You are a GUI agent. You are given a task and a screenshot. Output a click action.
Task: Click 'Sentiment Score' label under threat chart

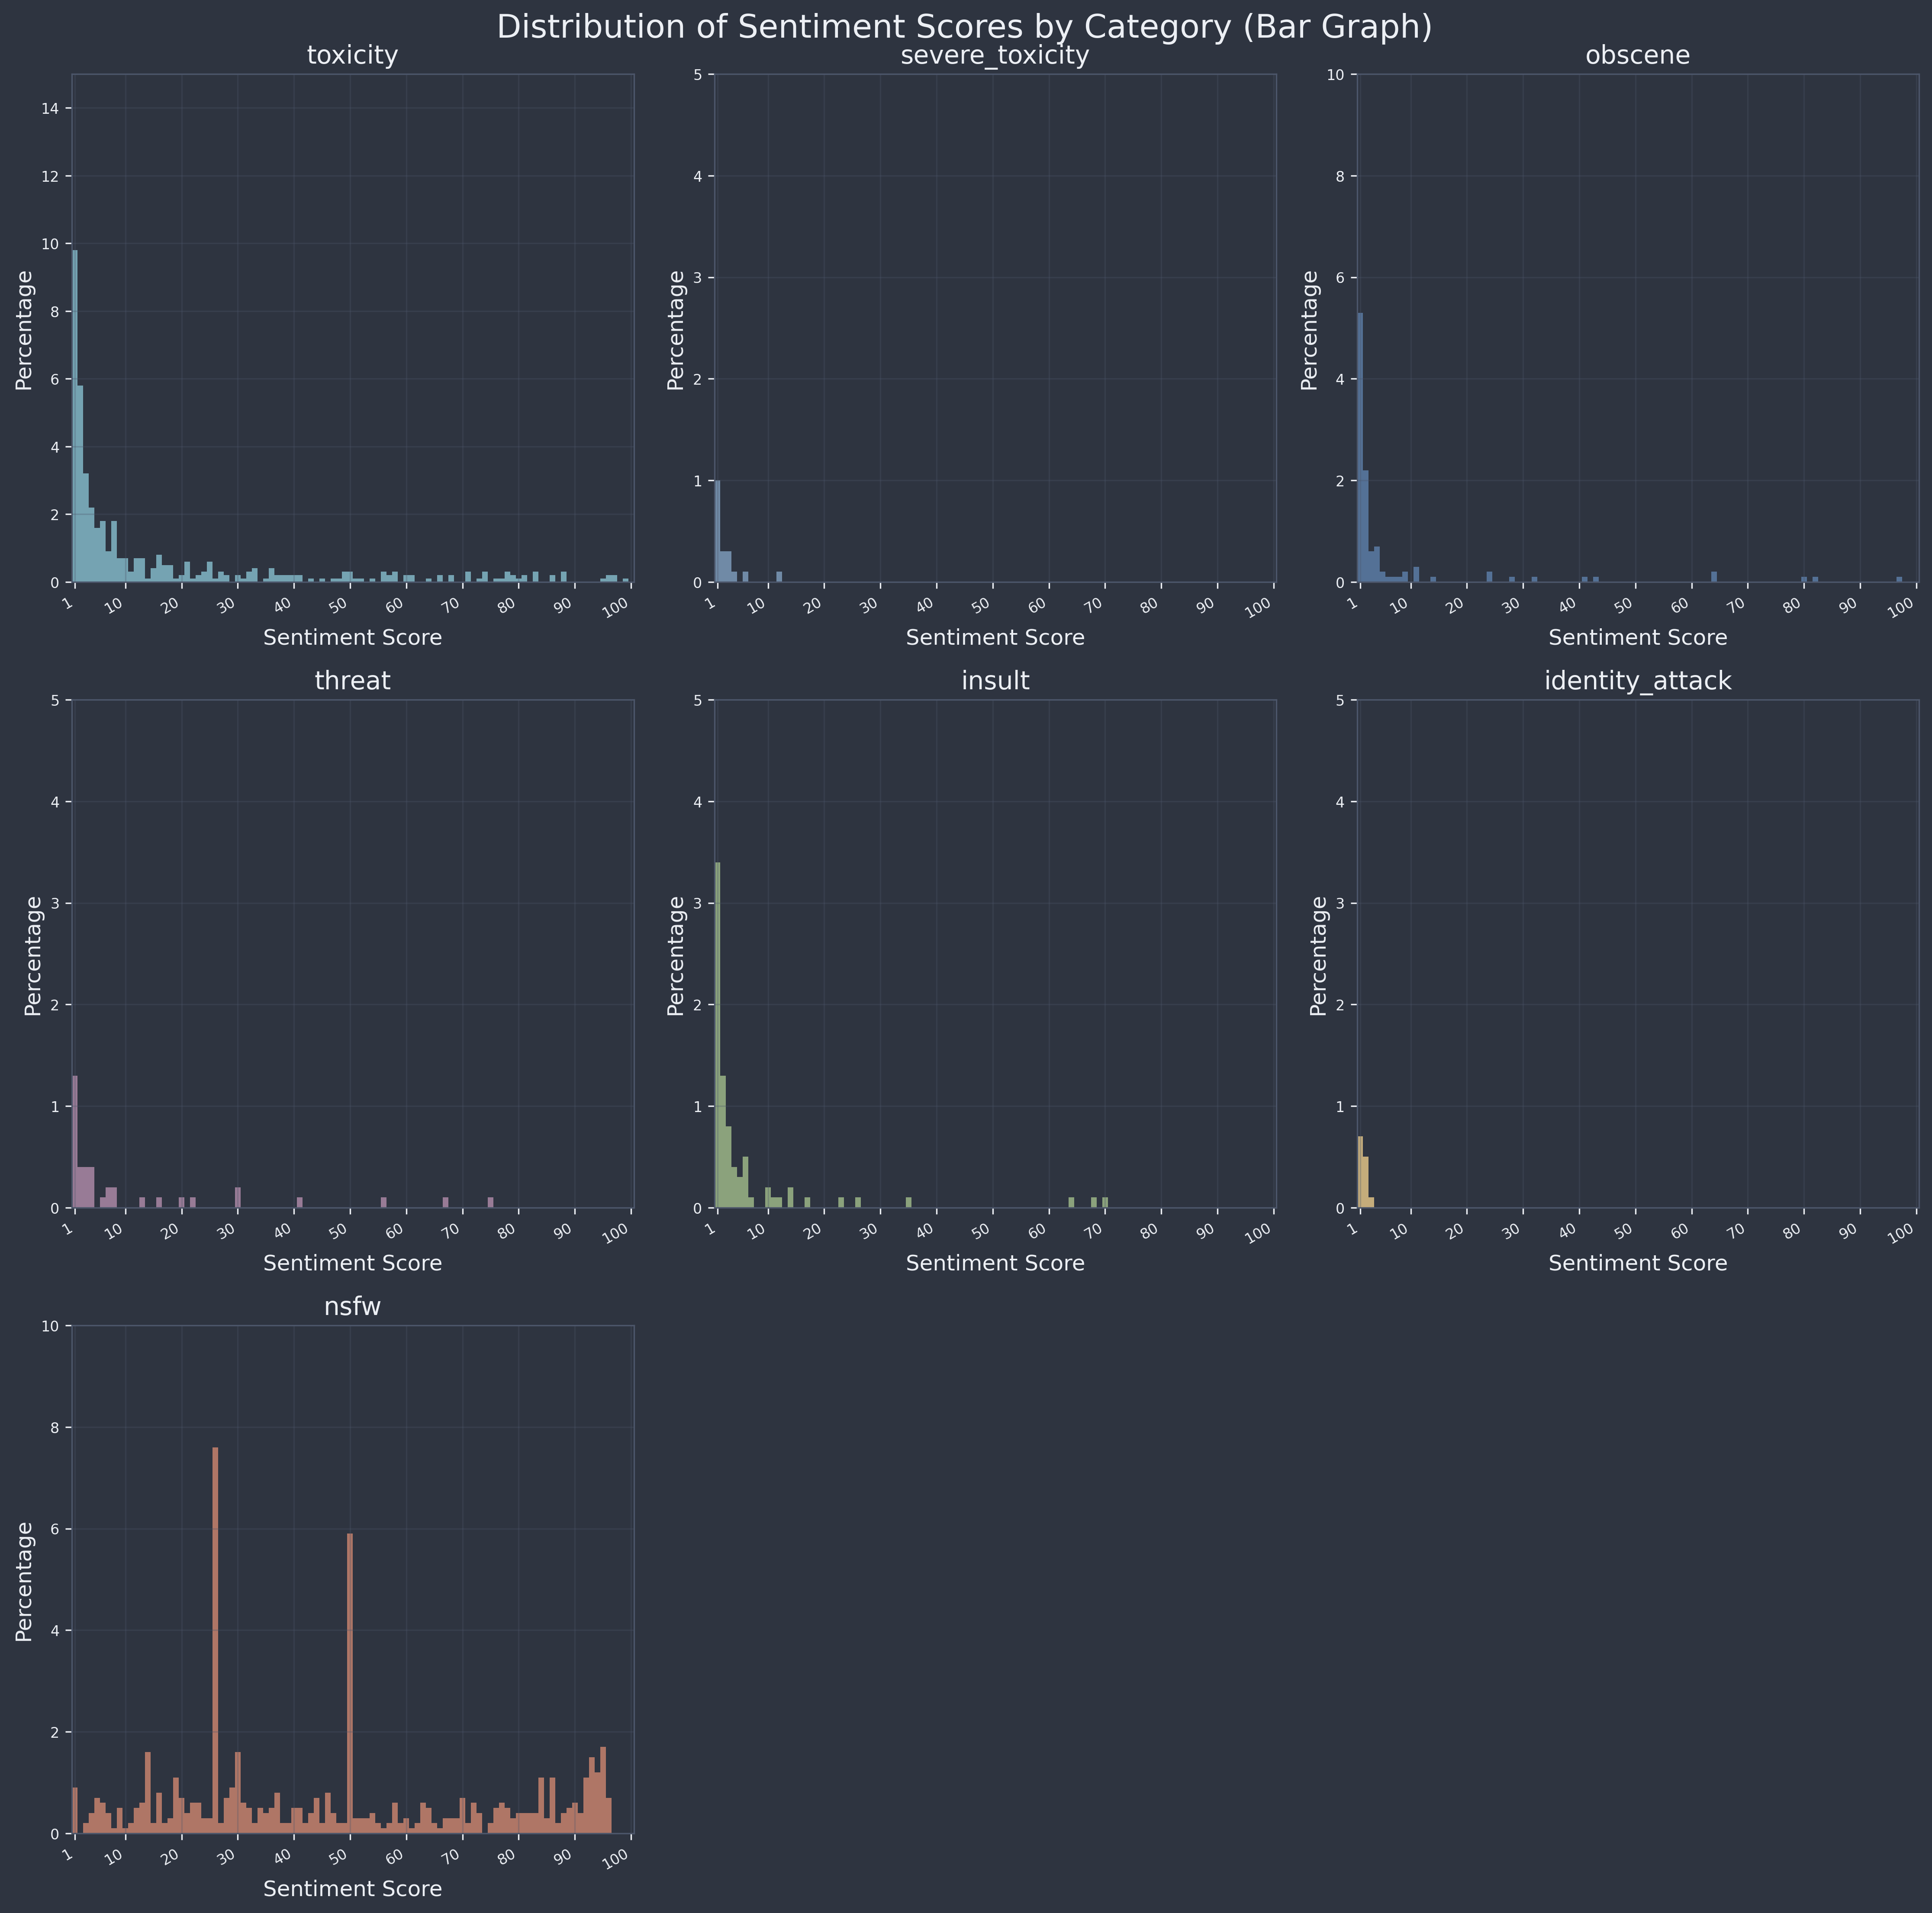click(352, 1263)
